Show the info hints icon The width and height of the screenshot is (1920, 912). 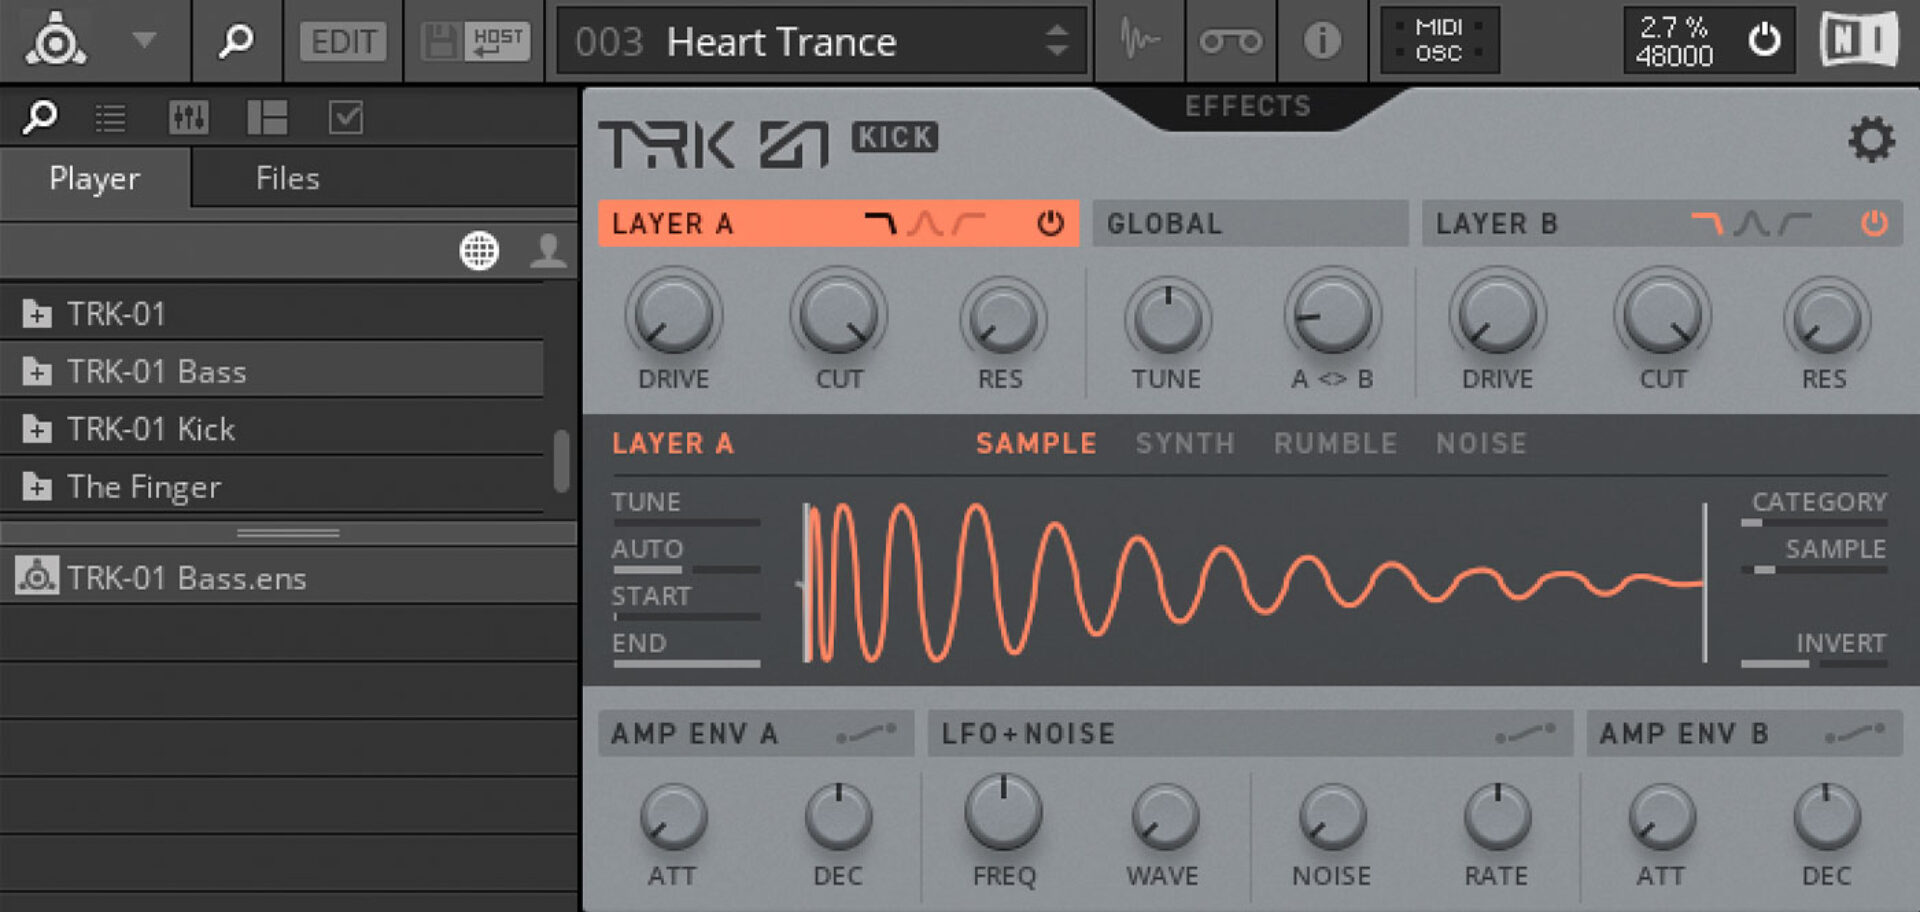(x=1322, y=41)
